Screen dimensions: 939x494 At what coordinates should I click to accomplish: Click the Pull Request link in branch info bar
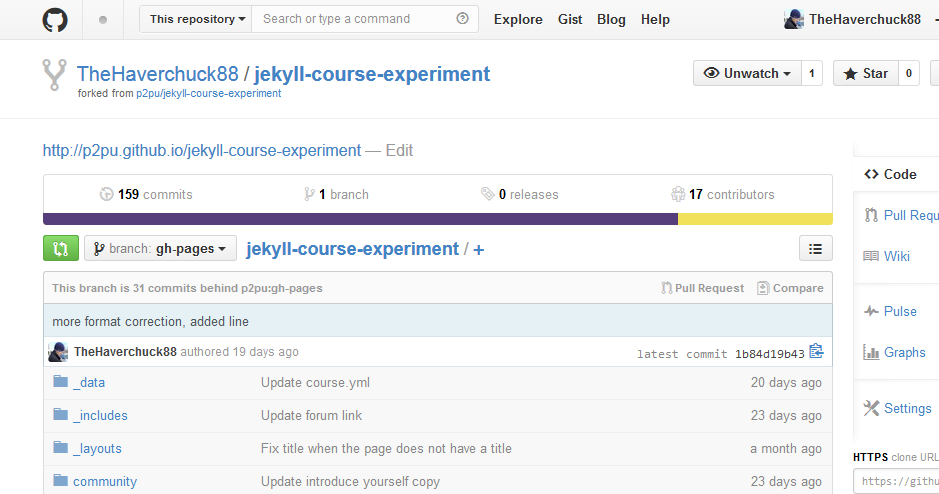(702, 288)
